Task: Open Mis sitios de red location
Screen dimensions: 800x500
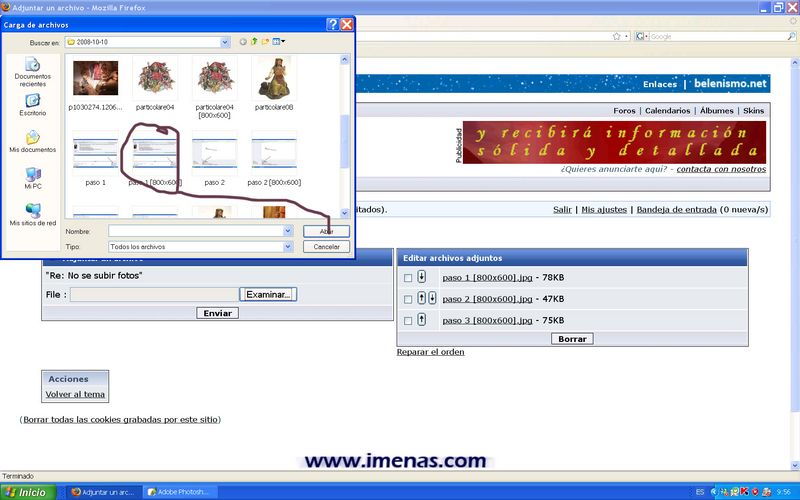Action: 32,214
